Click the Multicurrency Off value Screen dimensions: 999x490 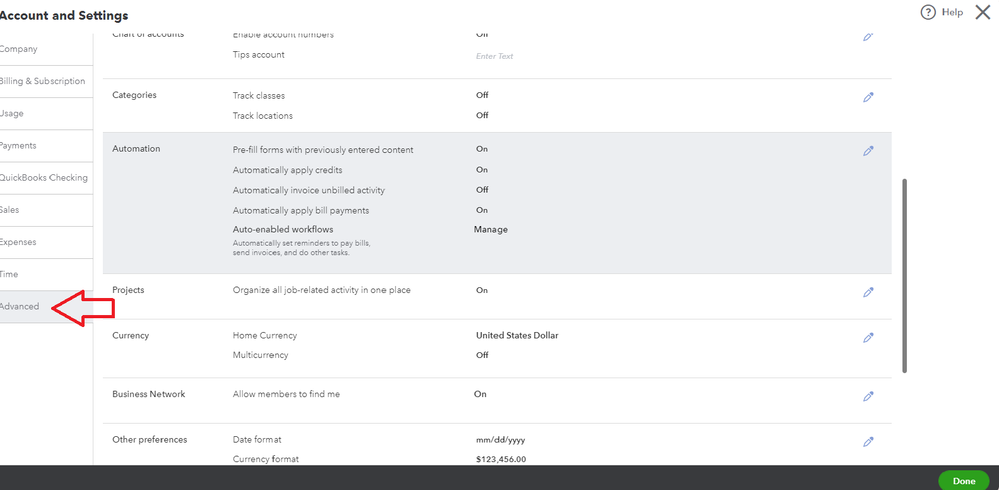point(482,355)
